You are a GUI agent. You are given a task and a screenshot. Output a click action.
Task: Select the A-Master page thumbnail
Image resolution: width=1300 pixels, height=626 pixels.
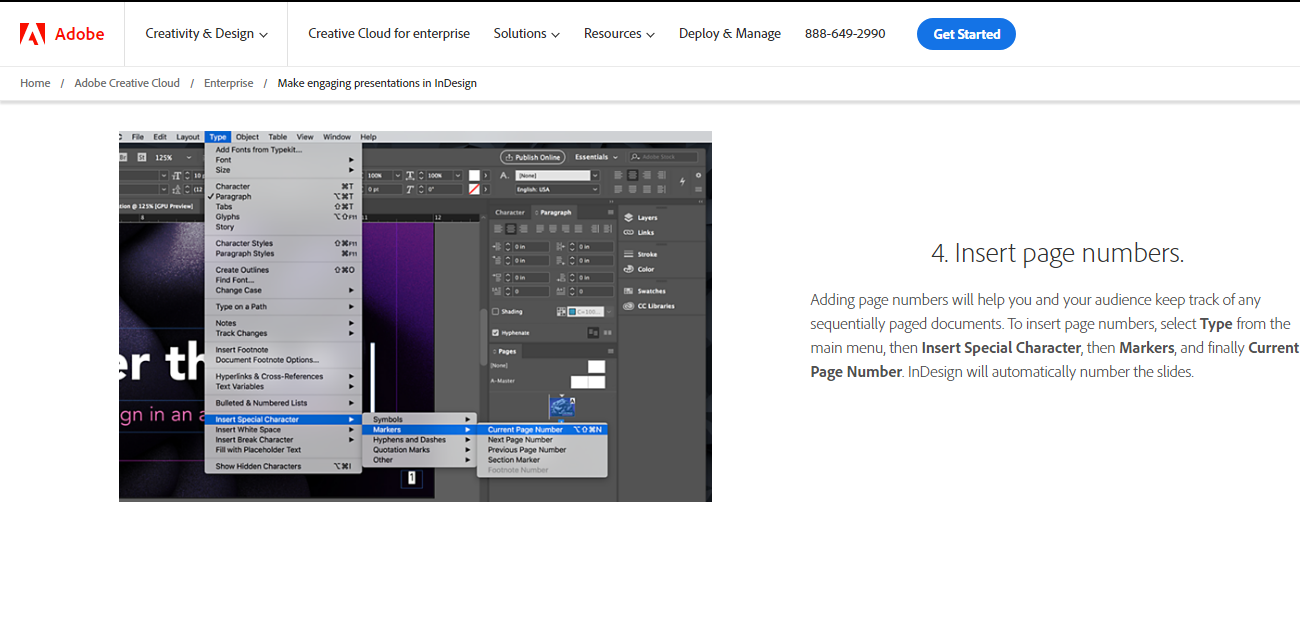(x=588, y=382)
